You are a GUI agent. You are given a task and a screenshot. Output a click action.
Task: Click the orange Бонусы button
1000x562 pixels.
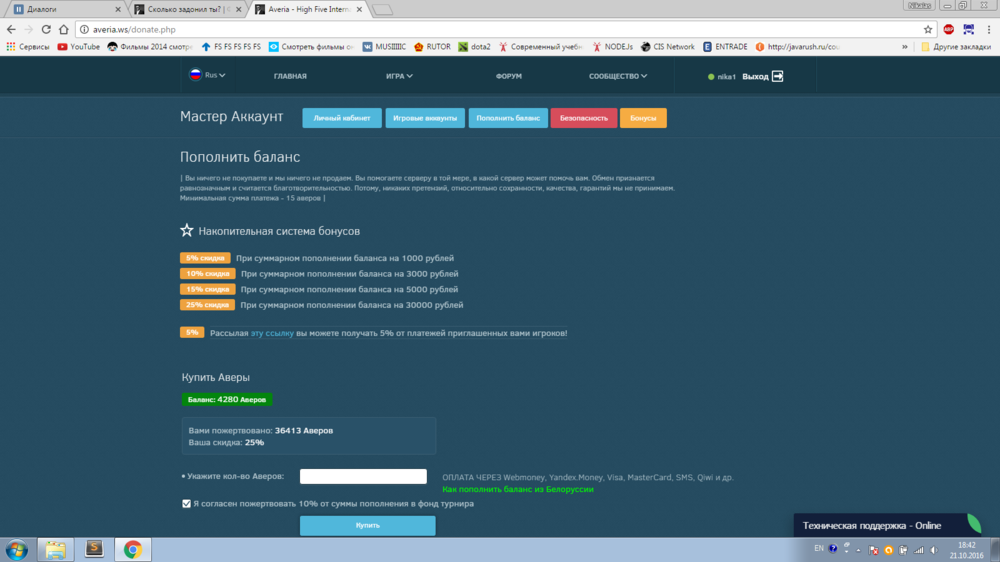[x=643, y=118]
